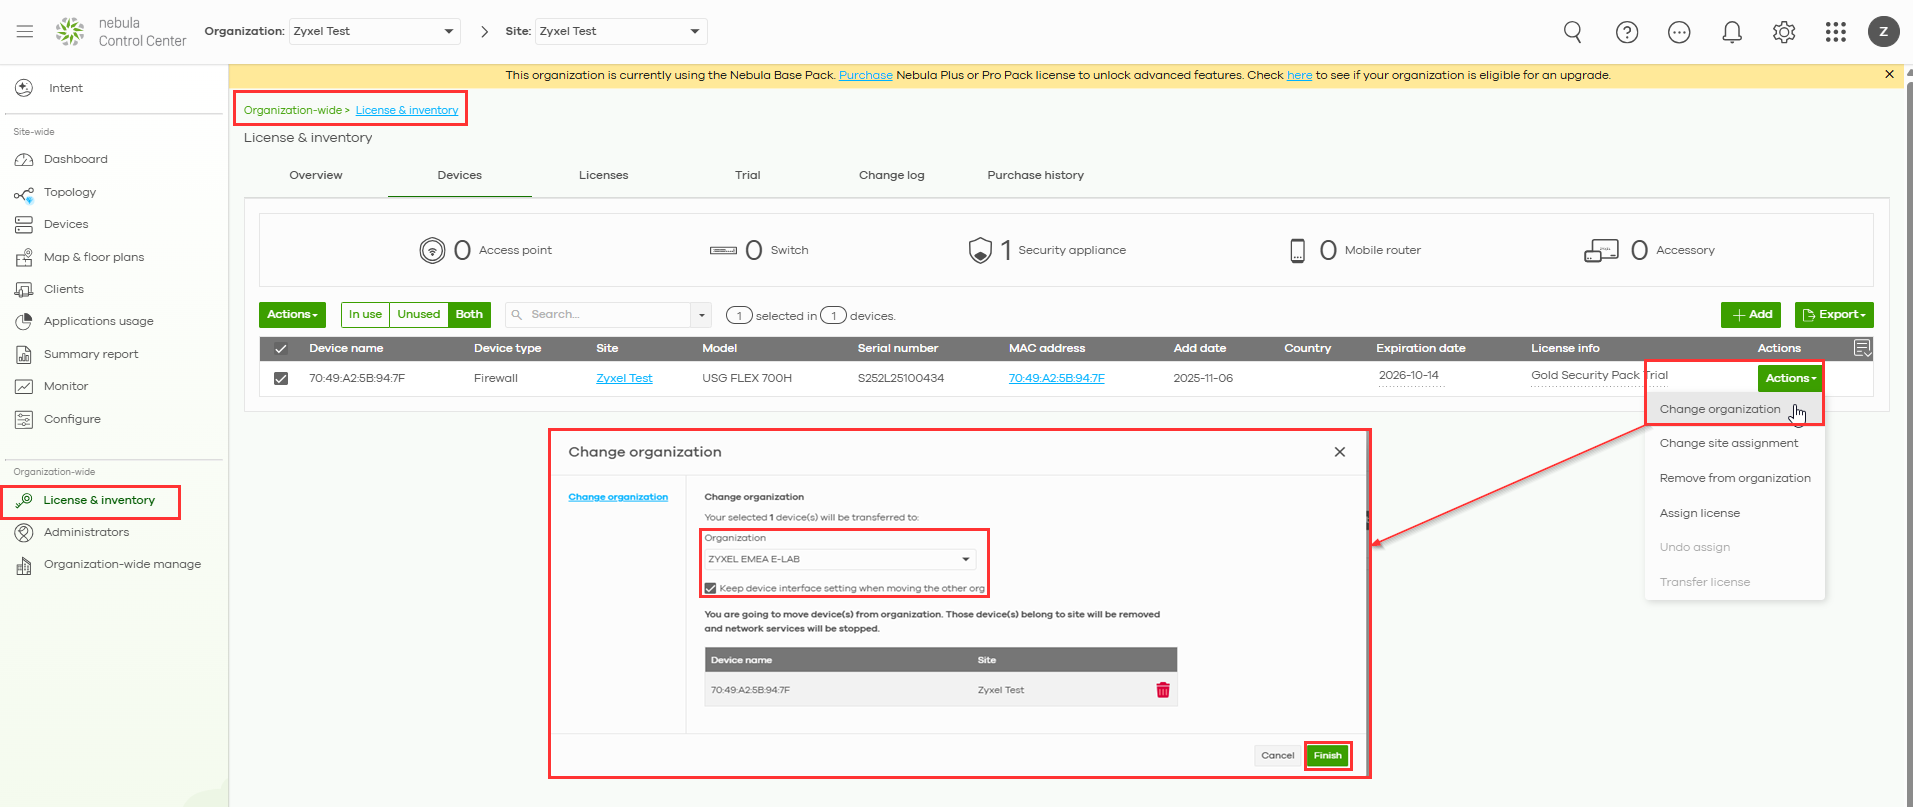
Task: Click the Monitor sidebar icon
Action: [x=24, y=387]
